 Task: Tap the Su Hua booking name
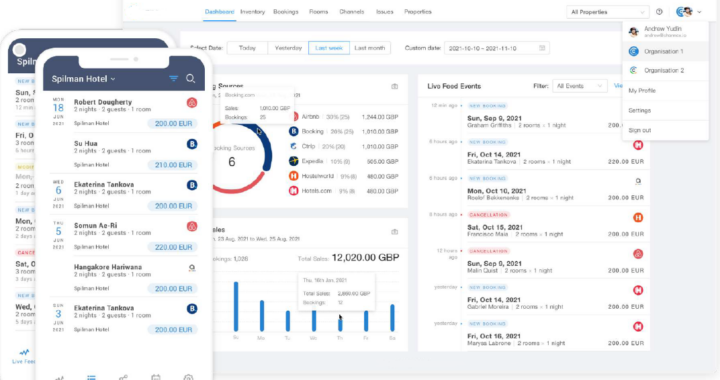86,143
